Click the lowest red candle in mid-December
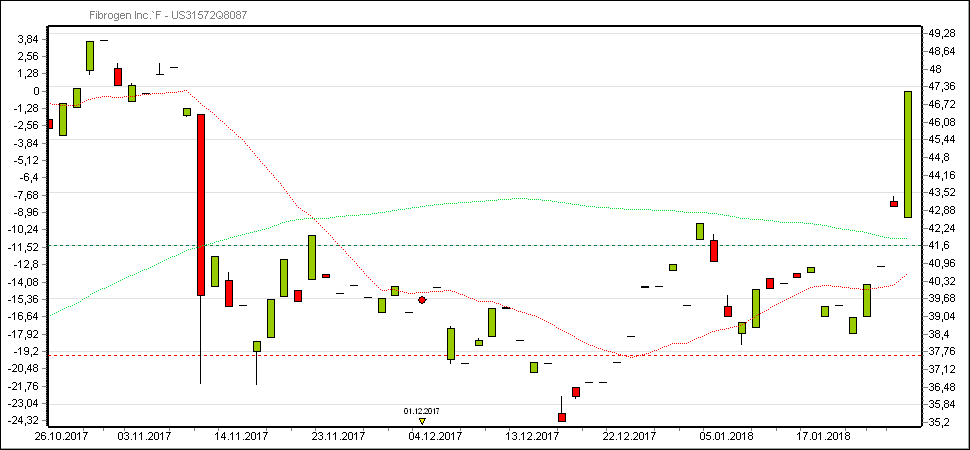This screenshot has width=970, height=450. [x=562, y=417]
